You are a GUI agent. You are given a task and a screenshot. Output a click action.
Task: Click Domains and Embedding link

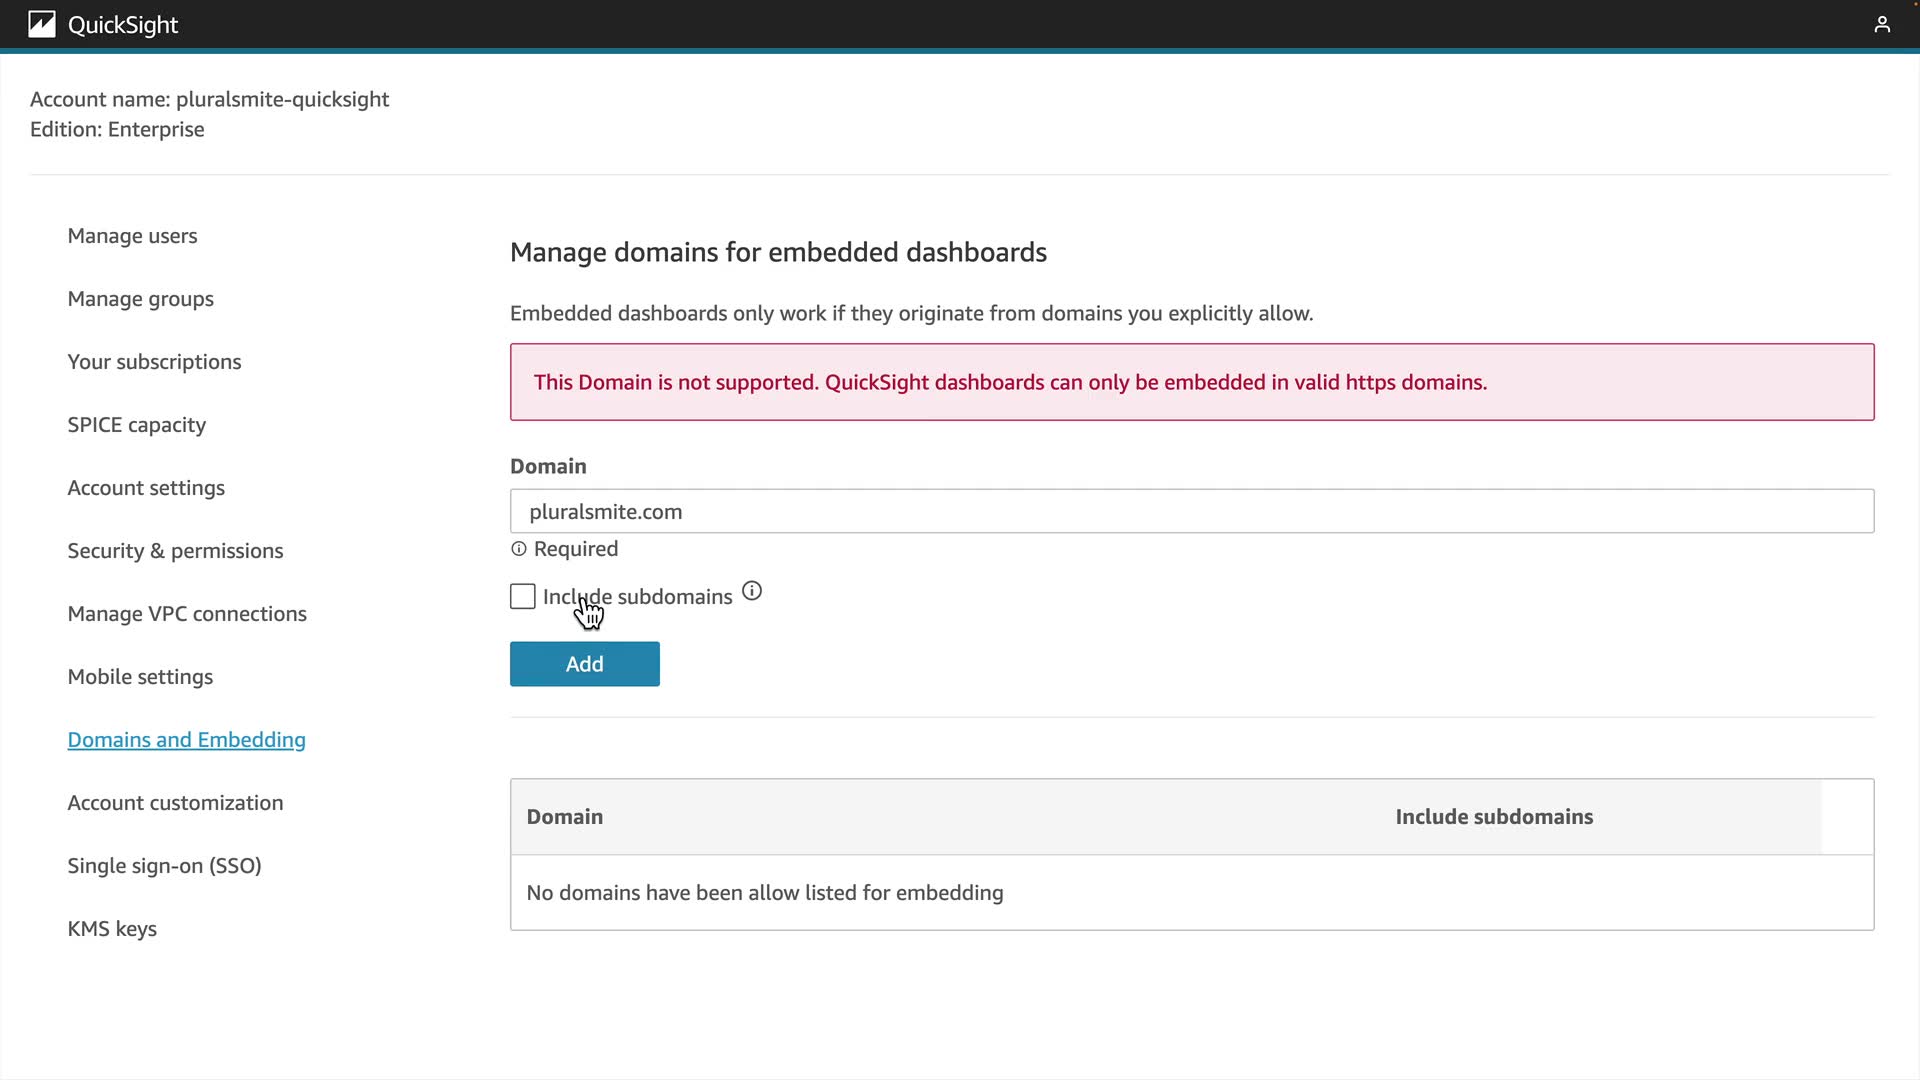coord(186,740)
